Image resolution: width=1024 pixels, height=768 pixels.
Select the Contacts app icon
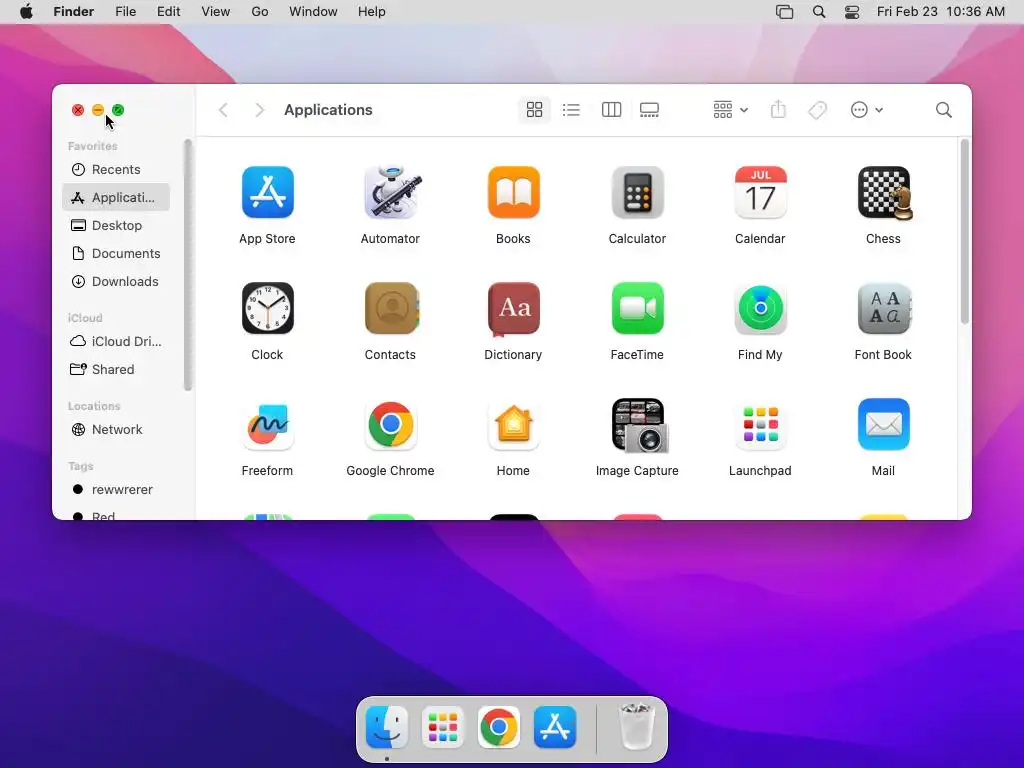pos(391,308)
